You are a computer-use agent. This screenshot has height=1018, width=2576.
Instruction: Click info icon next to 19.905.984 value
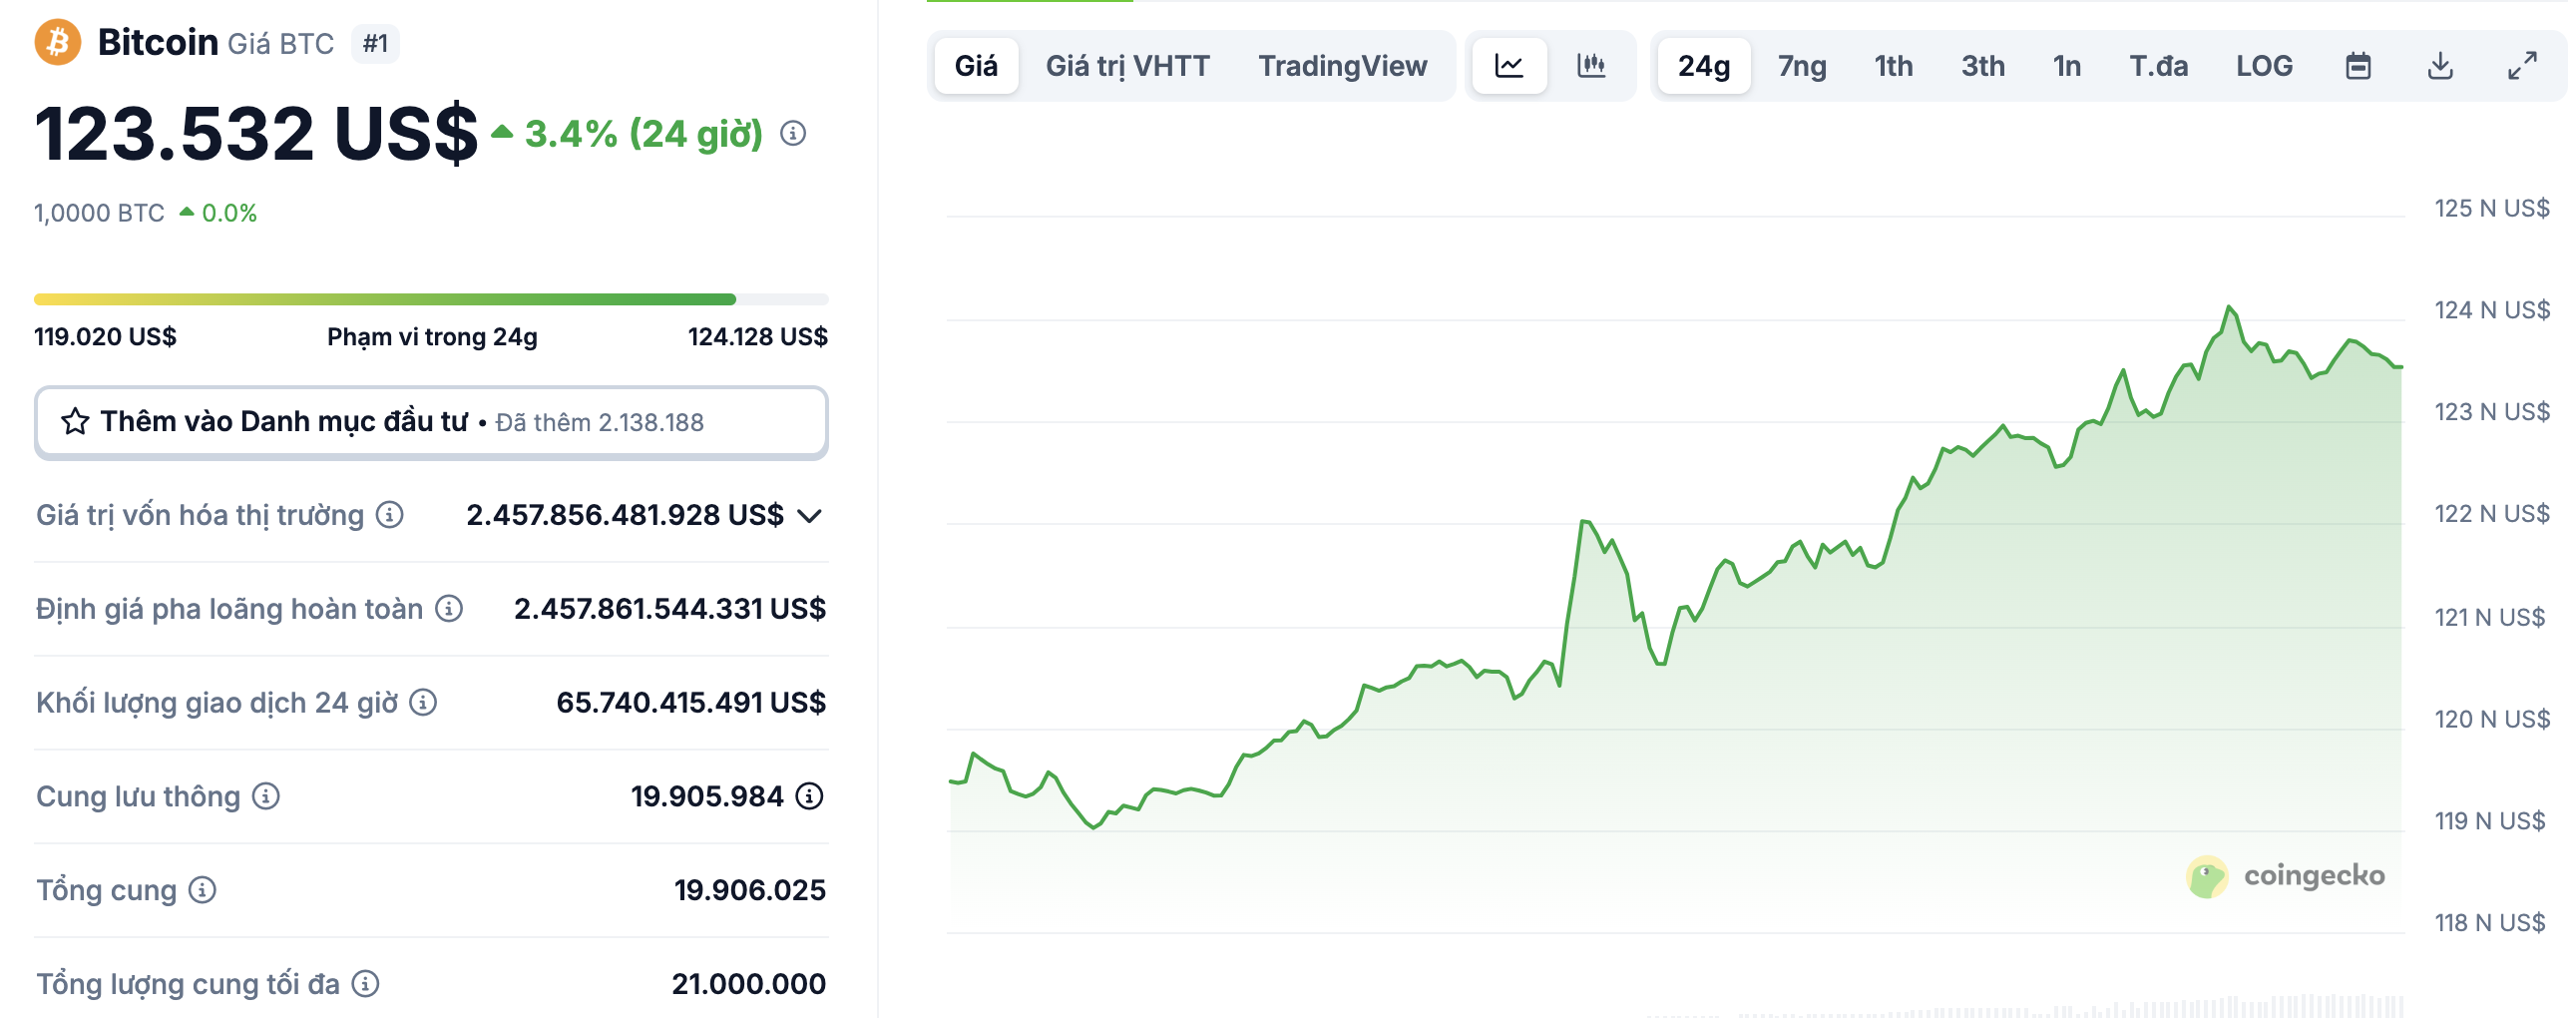(x=809, y=796)
